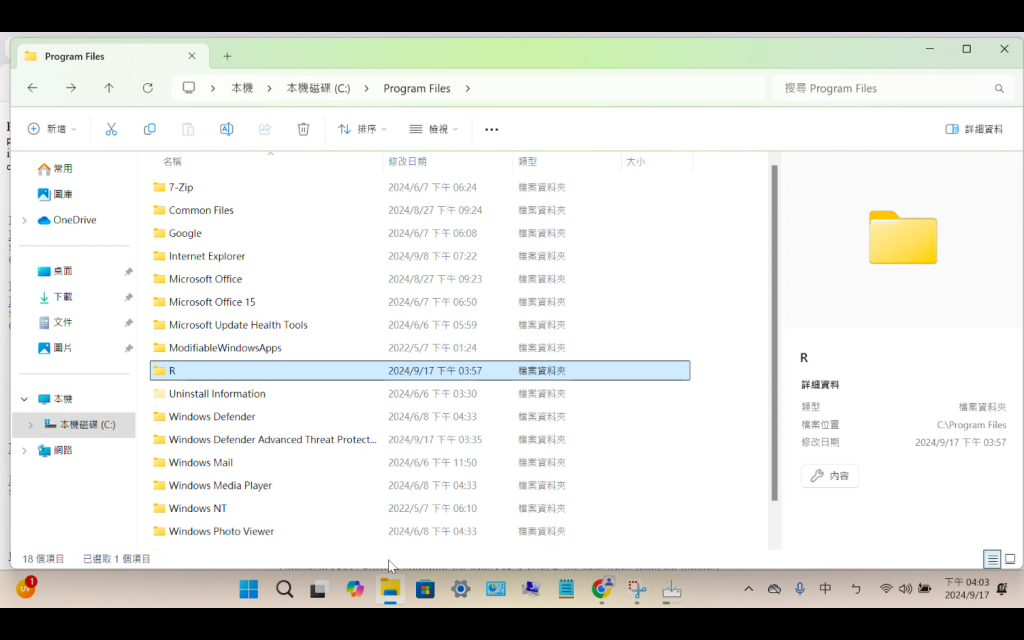Image resolution: width=1024 pixels, height=640 pixels.
Task: Toggle the Details pane button
Action: pos(974,129)
